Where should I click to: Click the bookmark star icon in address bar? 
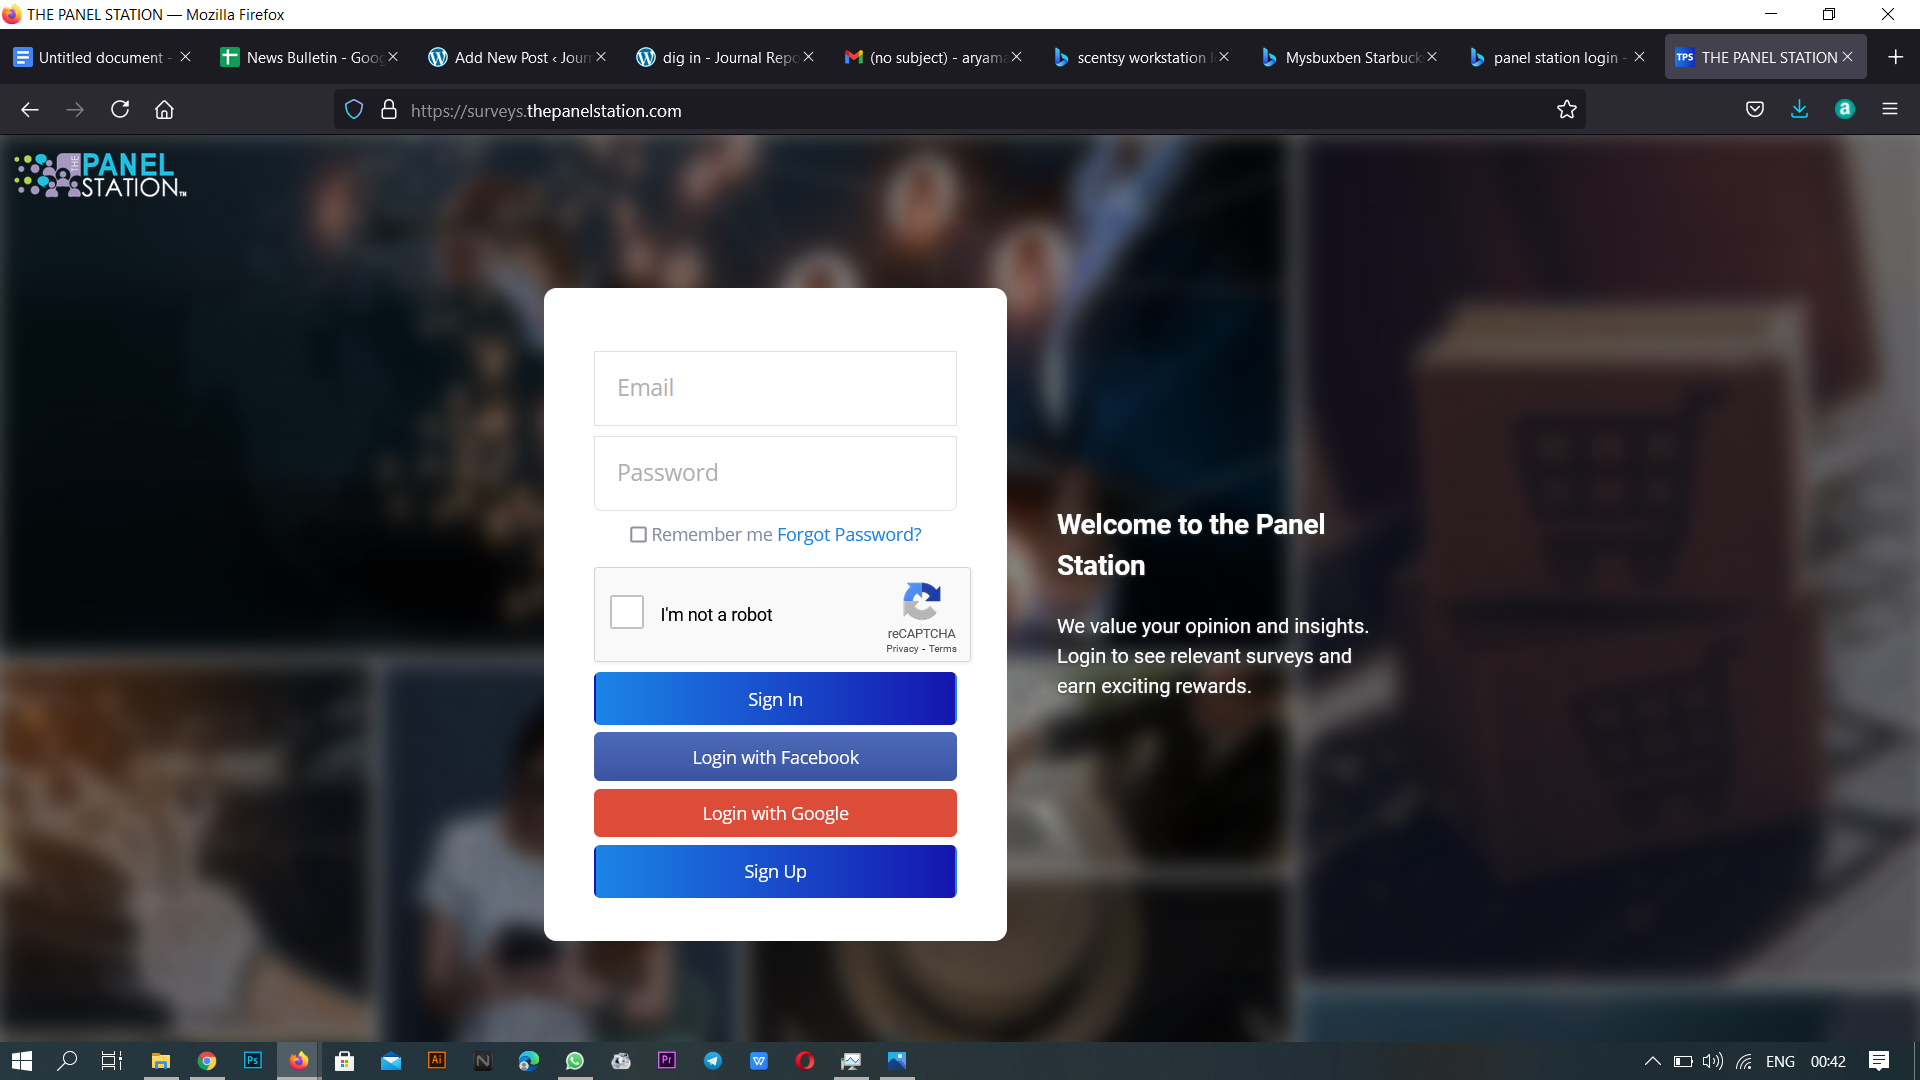click(x=1567, y=109)
